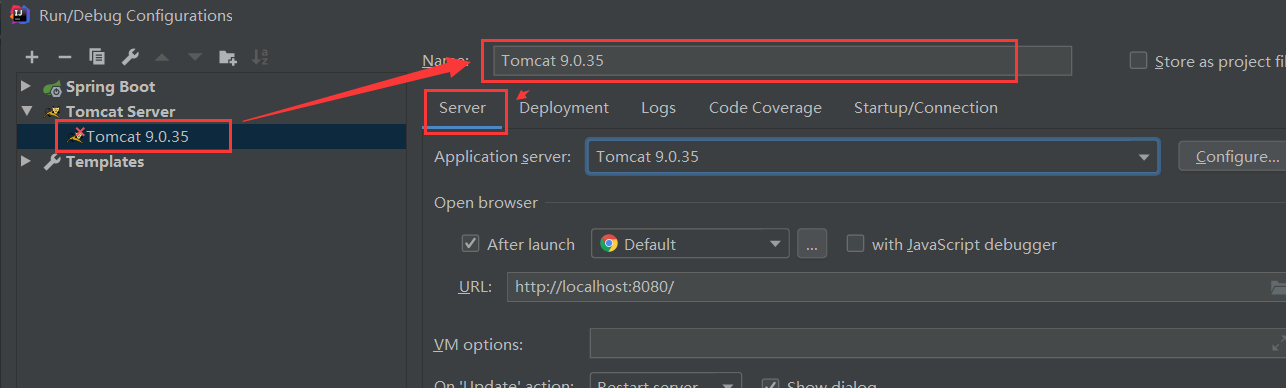Toggle the Show dialog checkbox
Image resolution: width=1286 pixels, height=388 pixels.
click(770, 384)
